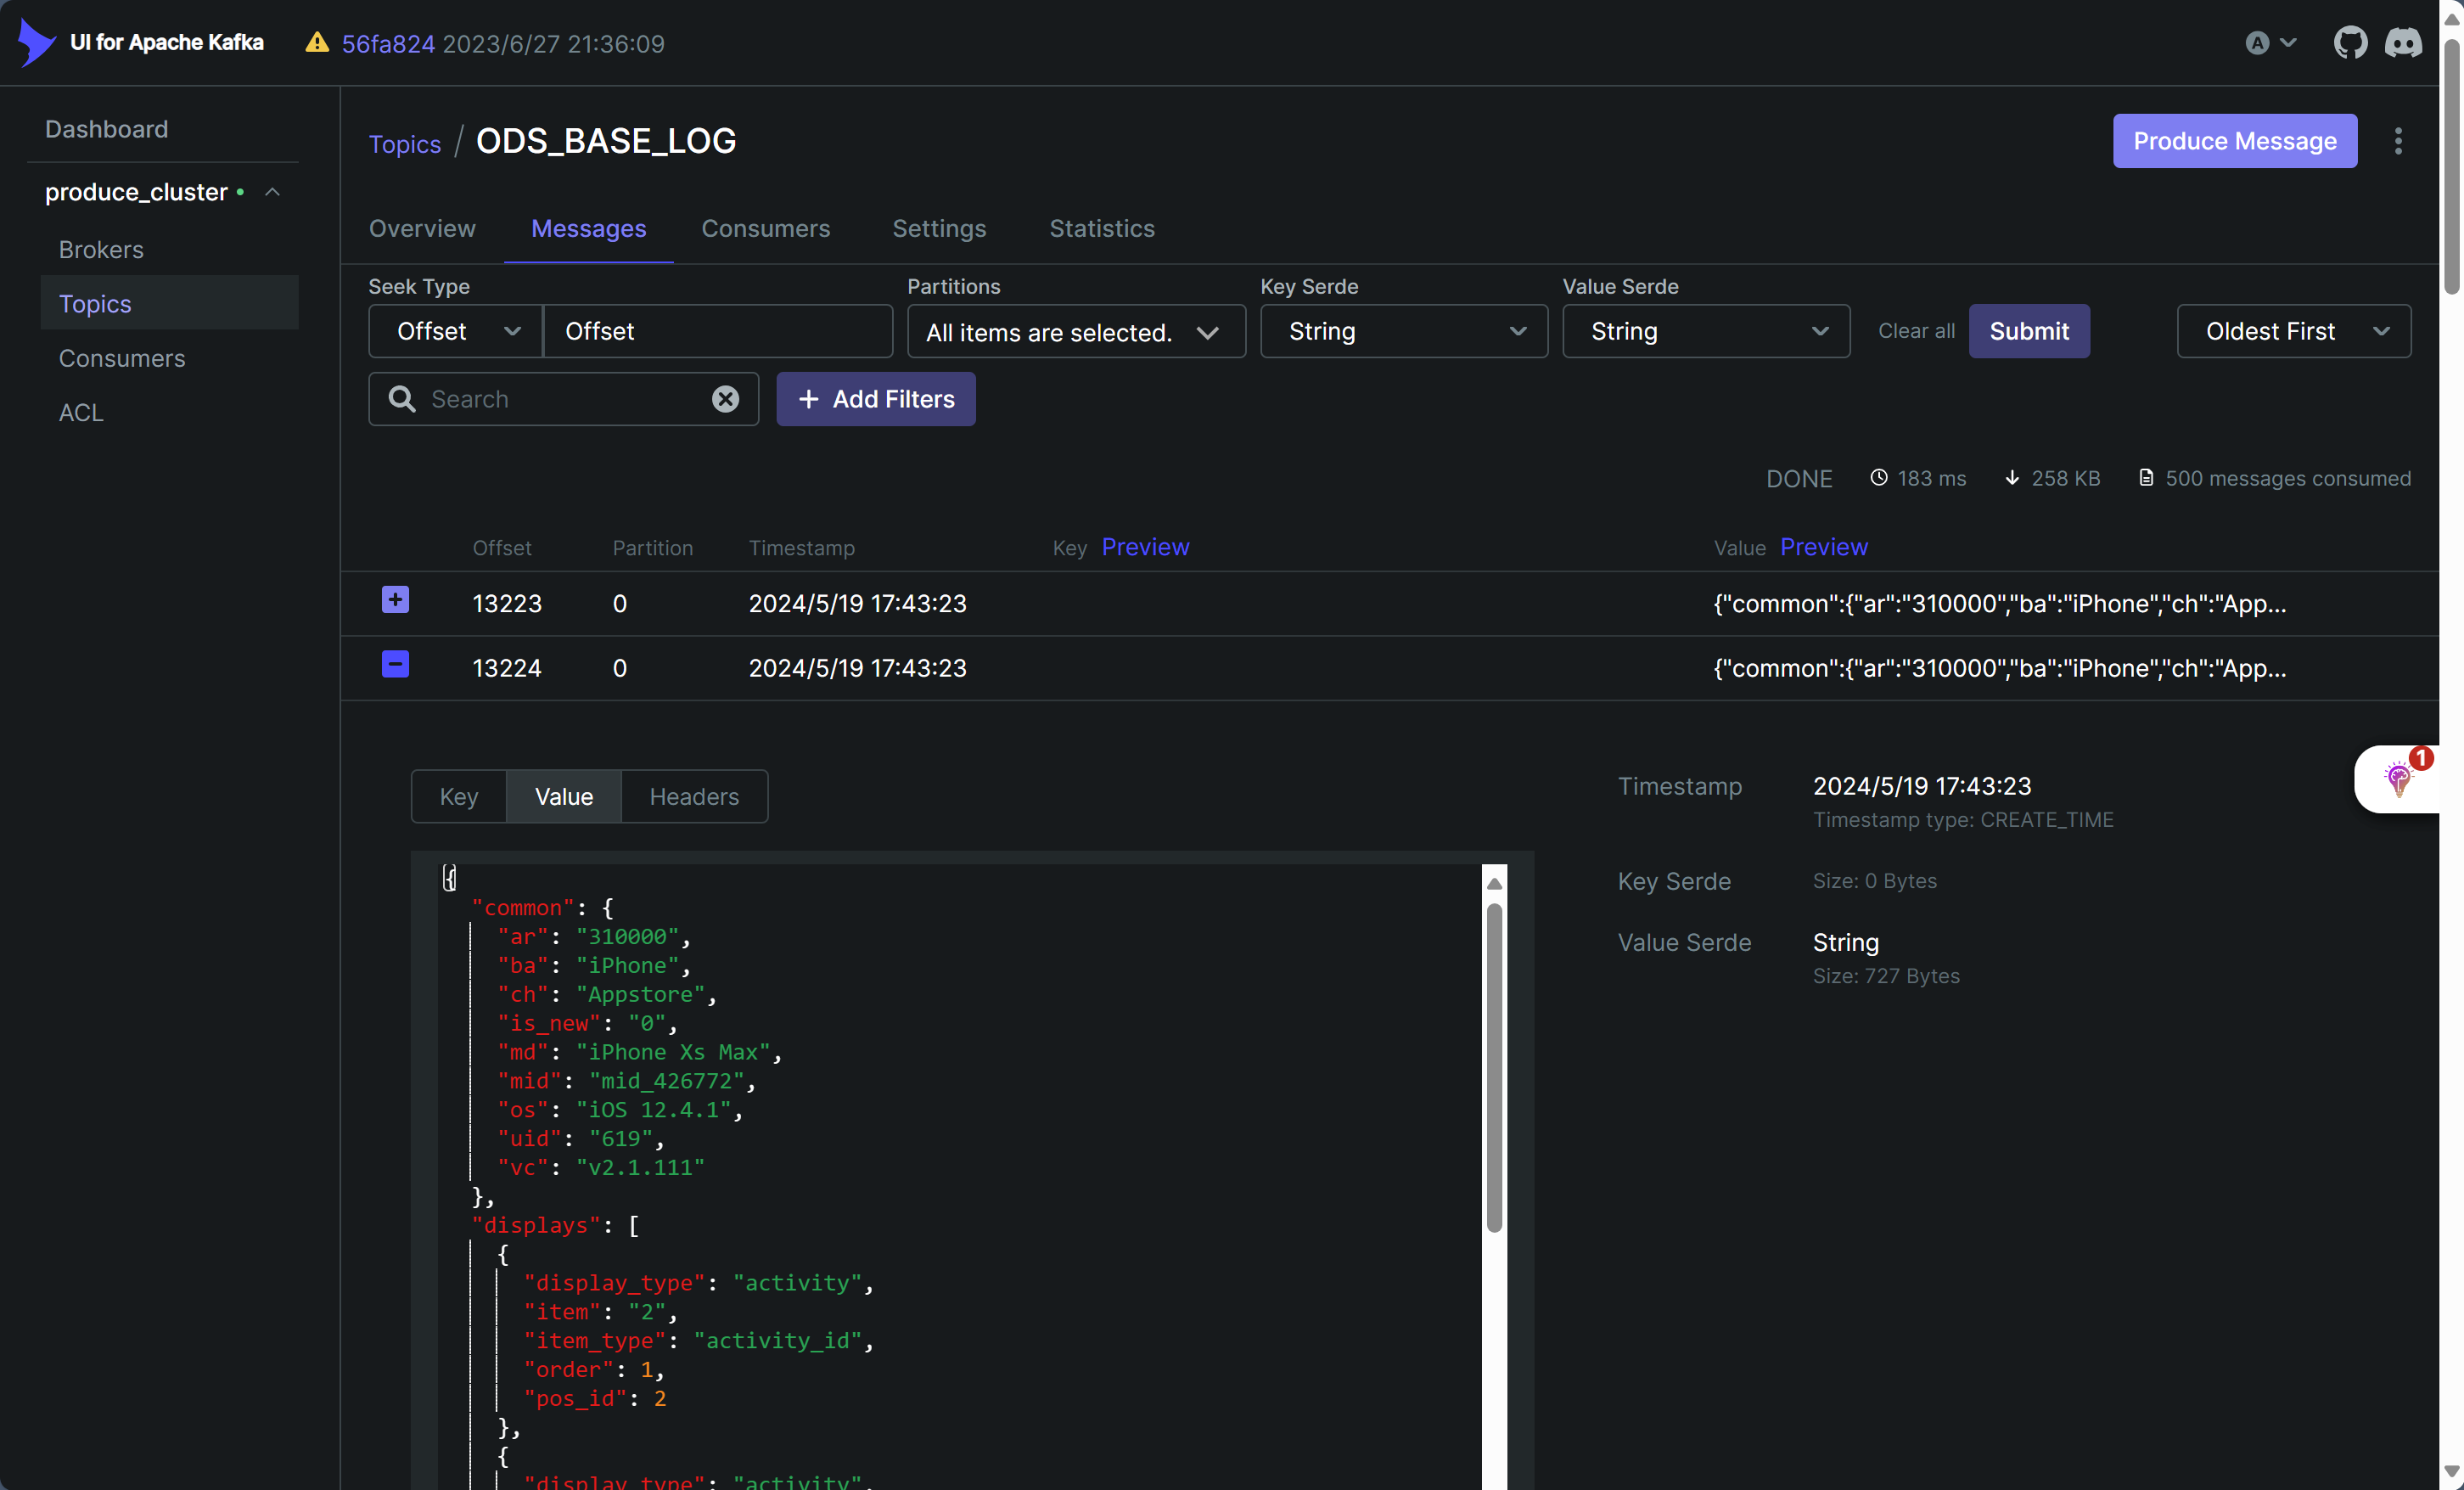Image resolution: width=2464 pixels, height=1490 pixels.
Task: Click the expand row icon for offset 13223
Action: coord(394,600)
